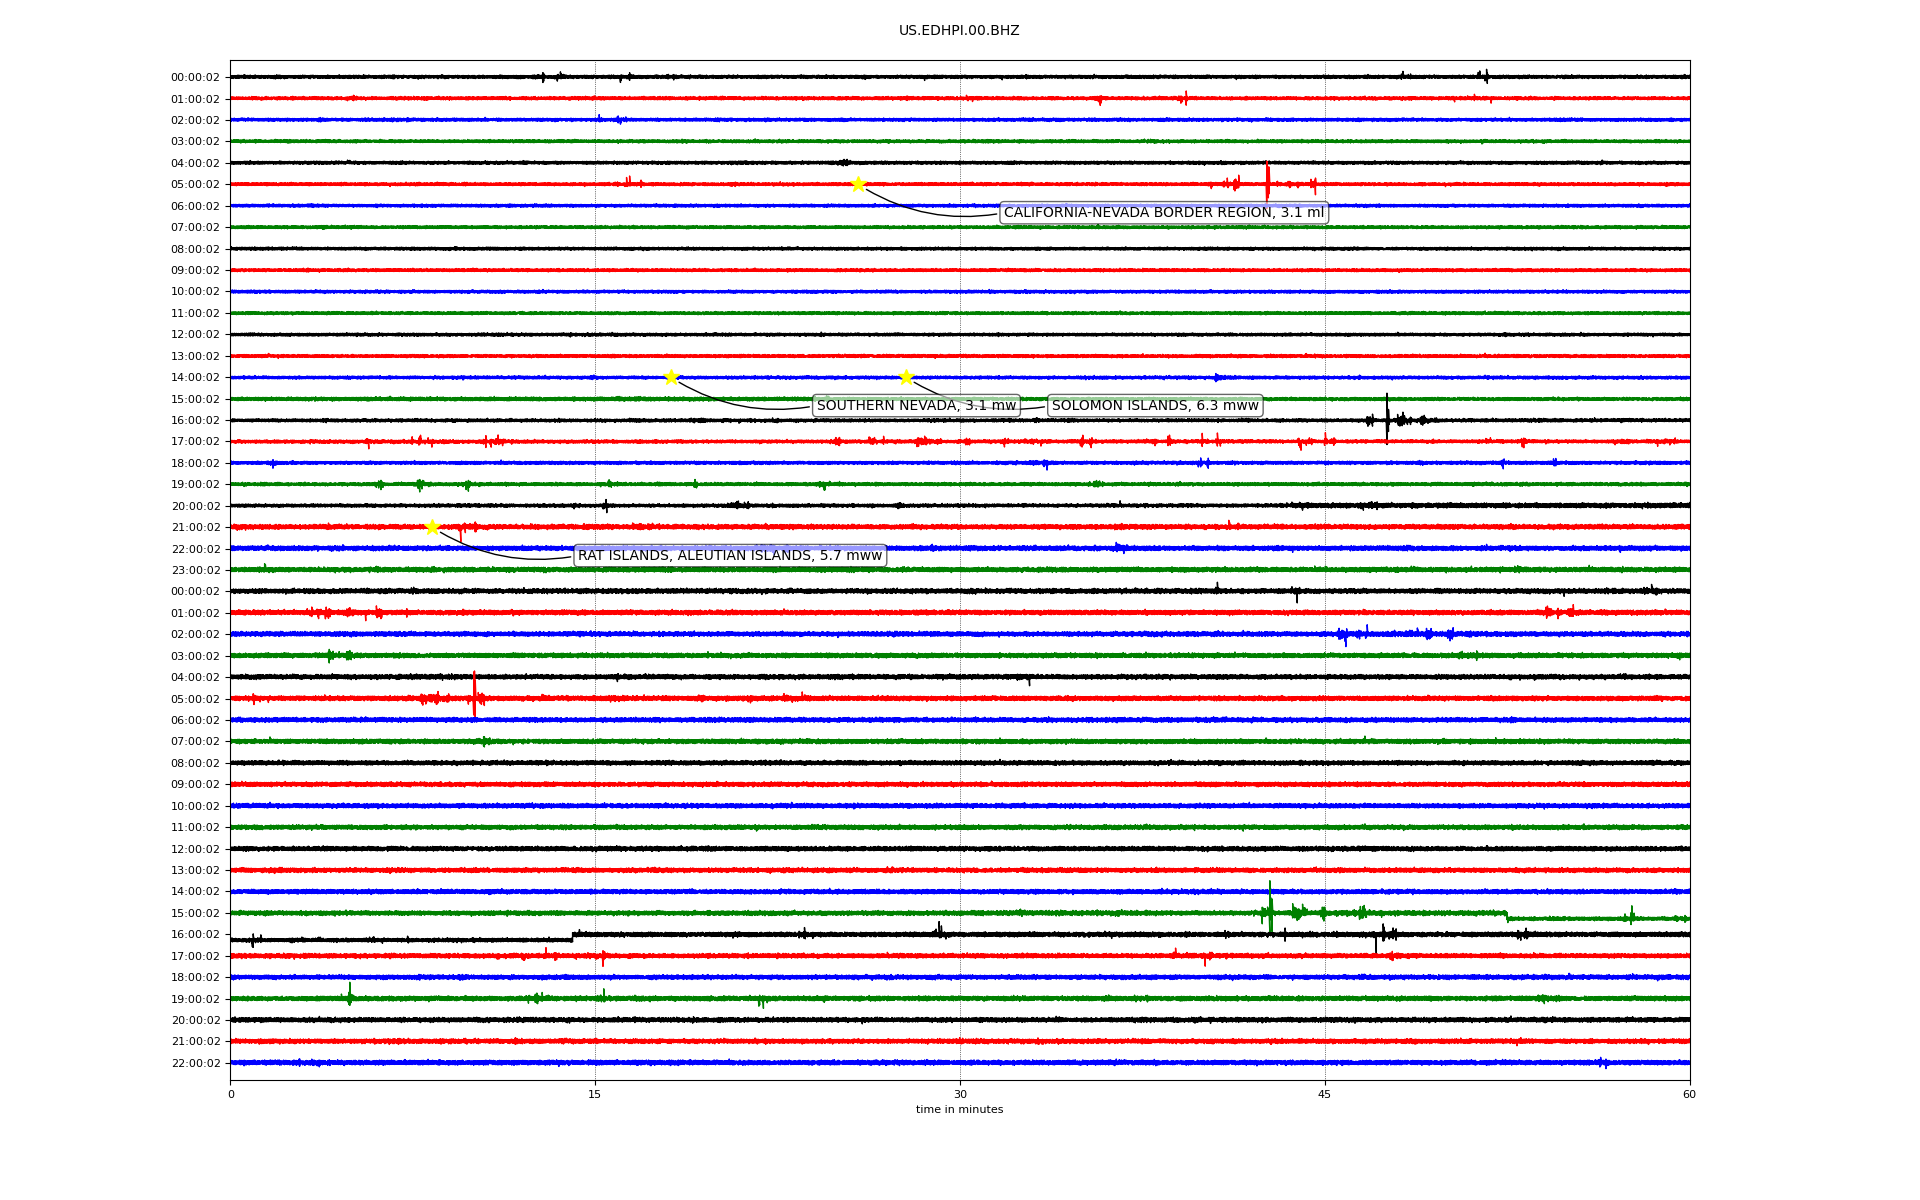Image resolution: width=1920 pixels, height=1200 pixels.
Task: Click the first 00:00:02 row time label
Action: click(x=195, y=77)
